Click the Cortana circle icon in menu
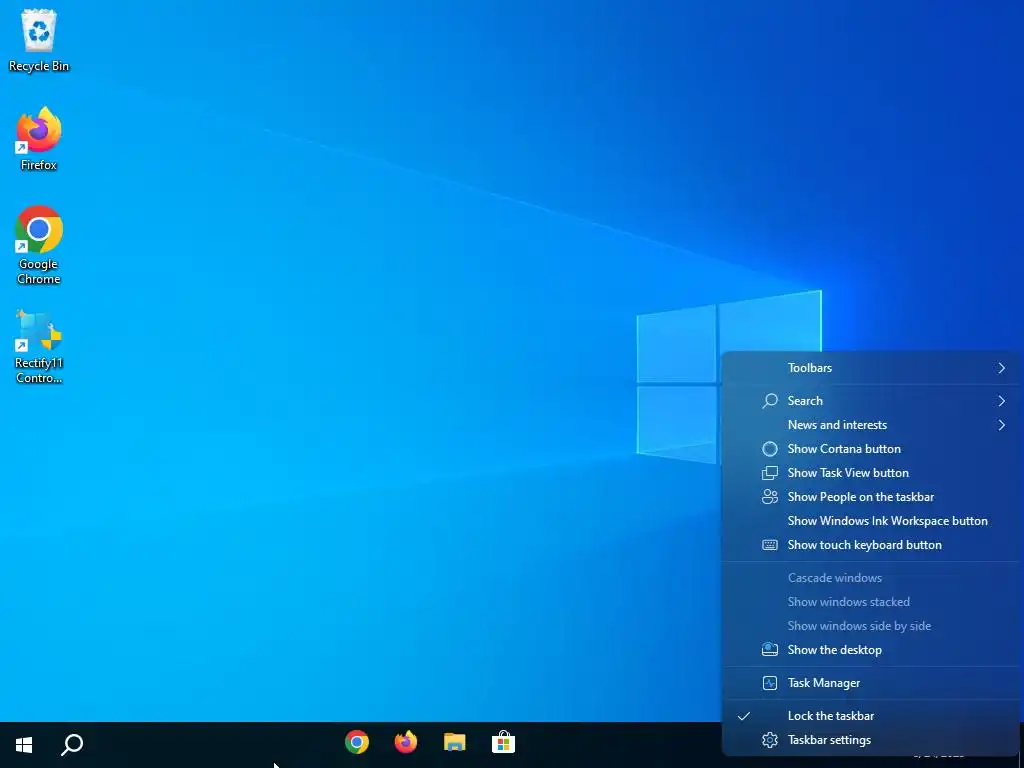 [770, 449]
